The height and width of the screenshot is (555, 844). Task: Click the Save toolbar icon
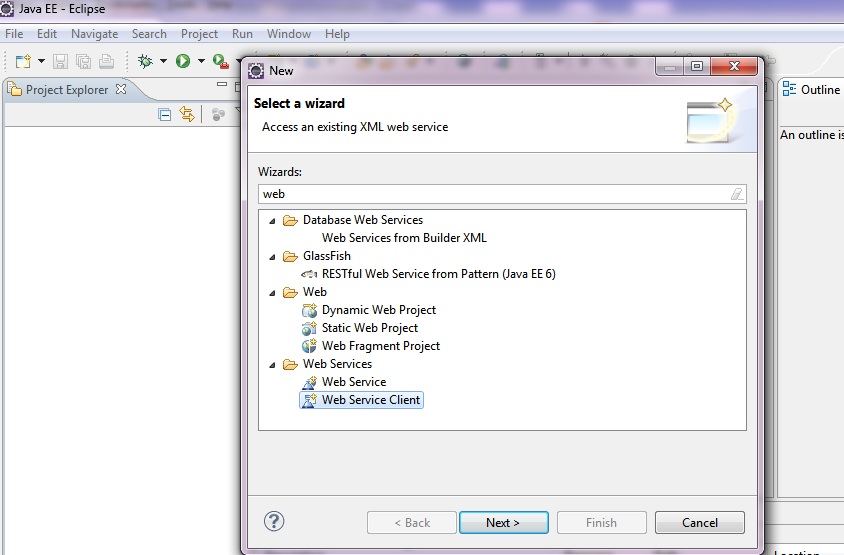tap(60, 61)
